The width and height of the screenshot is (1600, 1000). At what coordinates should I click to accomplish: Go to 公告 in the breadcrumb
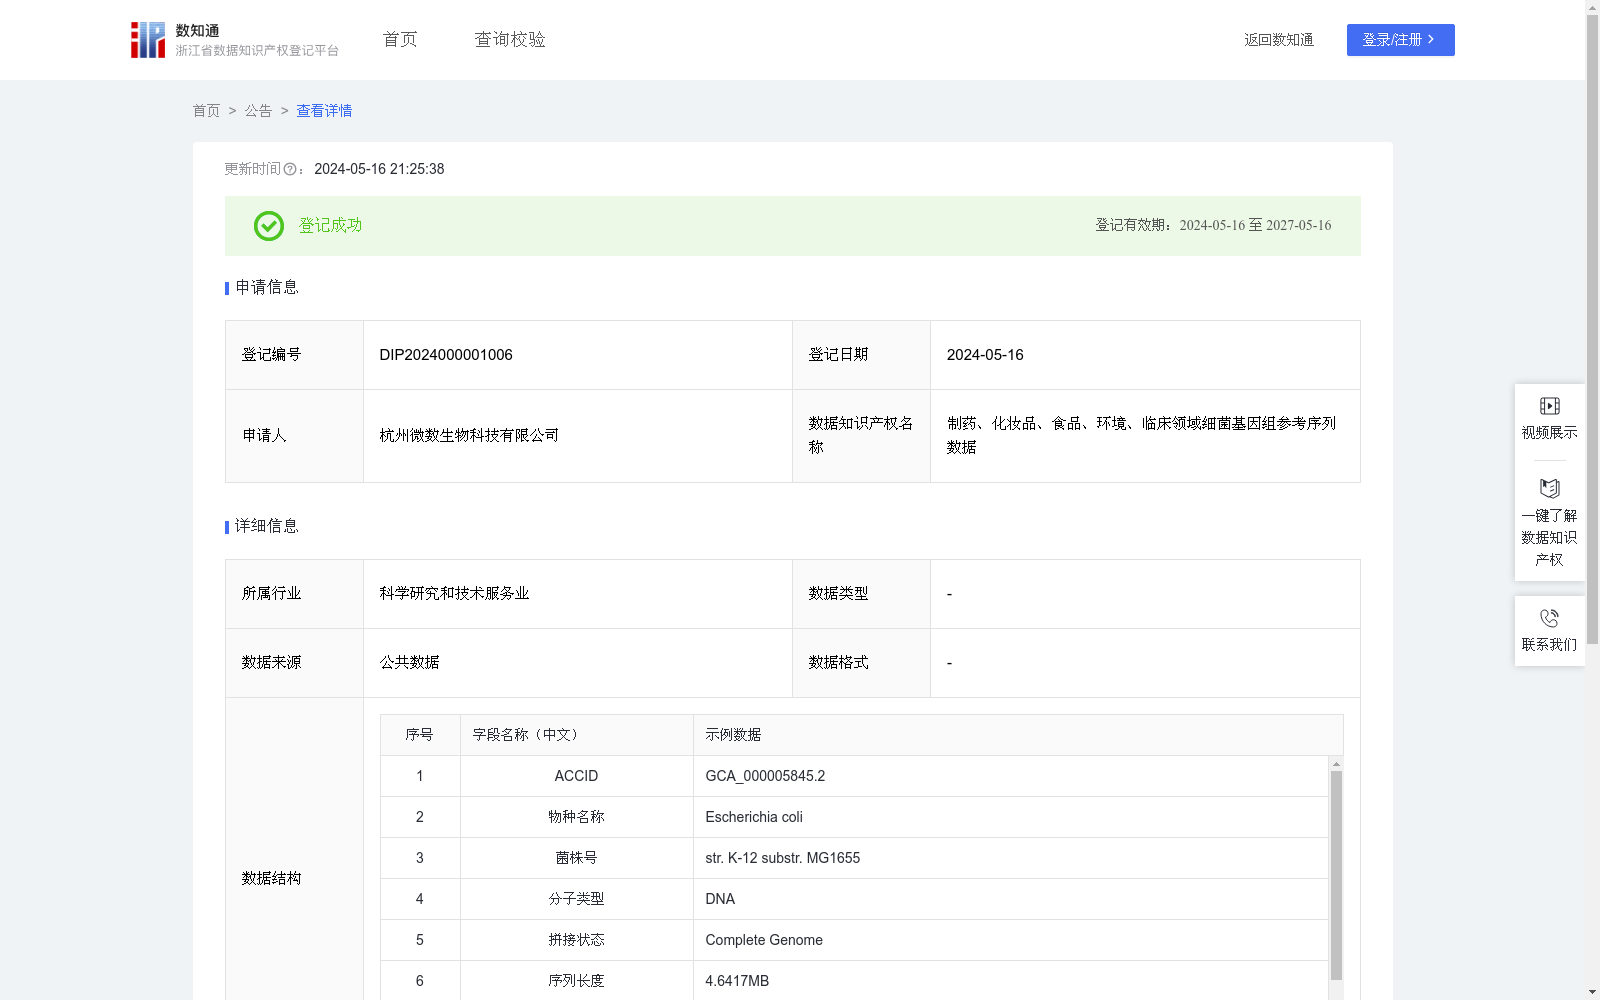[258, 111]
